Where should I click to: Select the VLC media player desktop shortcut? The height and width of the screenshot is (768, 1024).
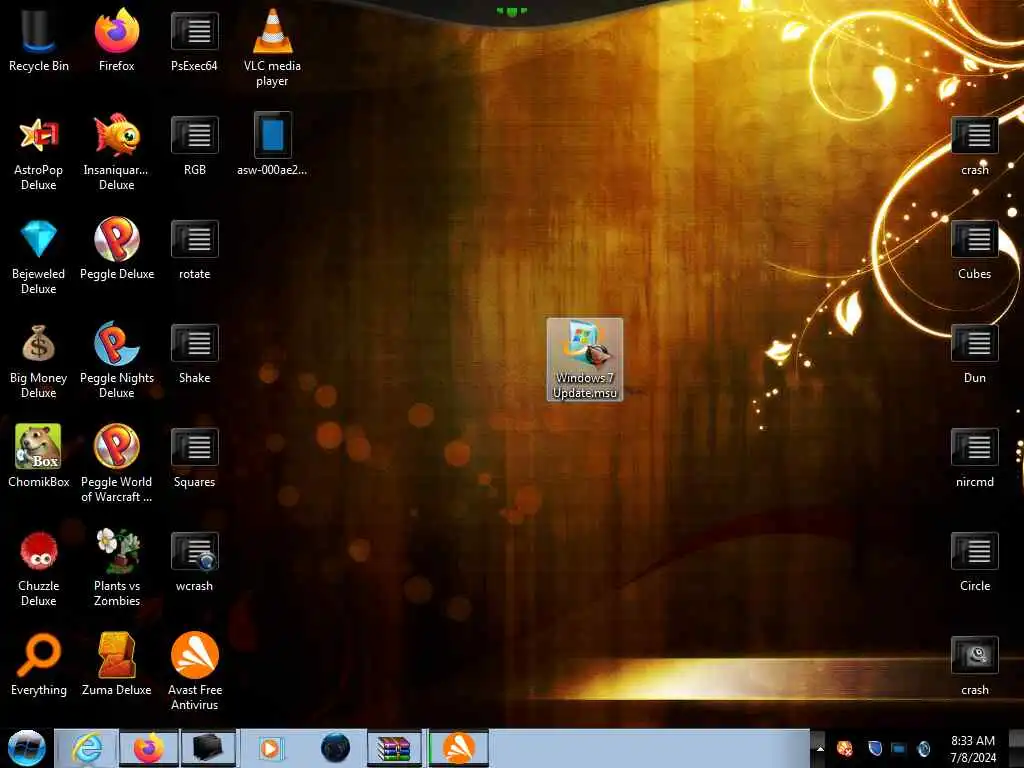point(272,48)
